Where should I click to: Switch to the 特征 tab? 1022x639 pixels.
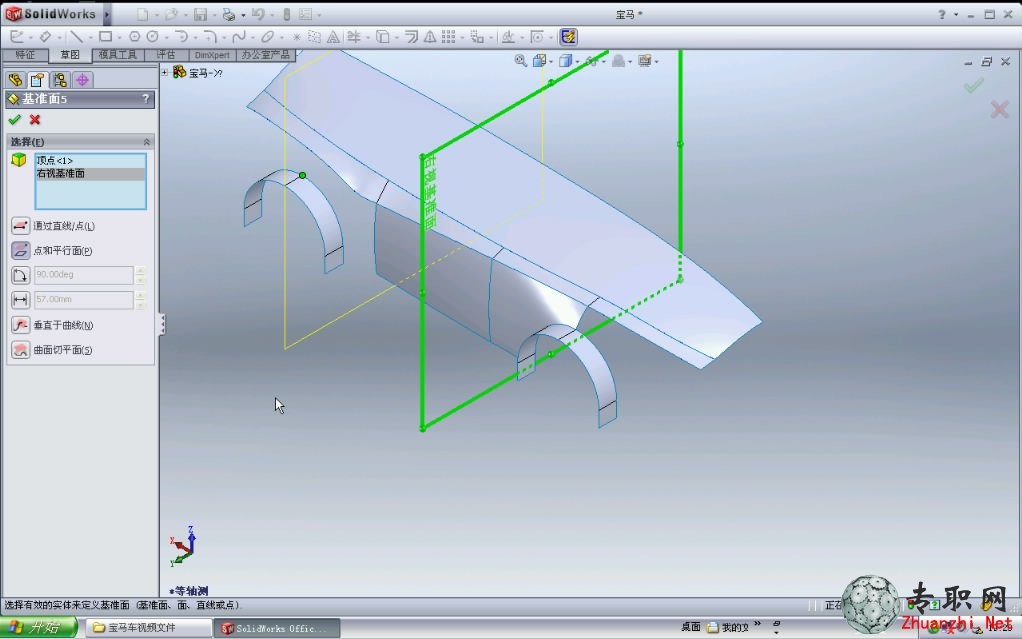tap(25, 55)
